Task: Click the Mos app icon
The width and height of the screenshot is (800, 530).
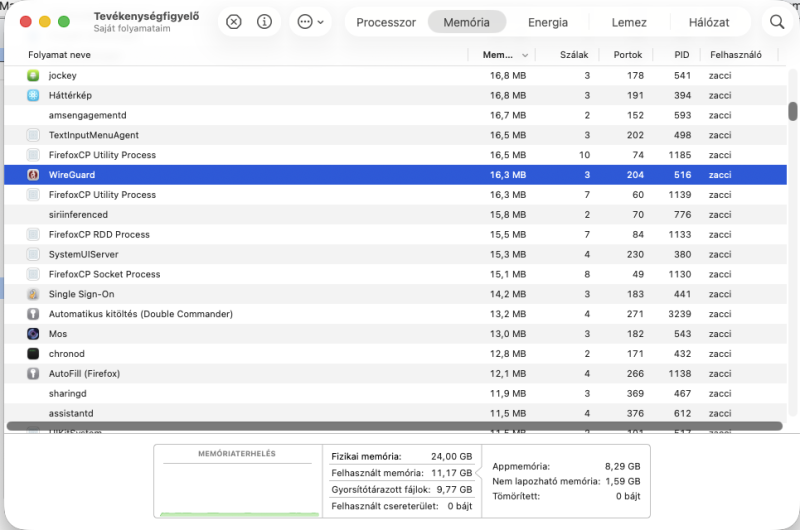Action: point(33,334)
